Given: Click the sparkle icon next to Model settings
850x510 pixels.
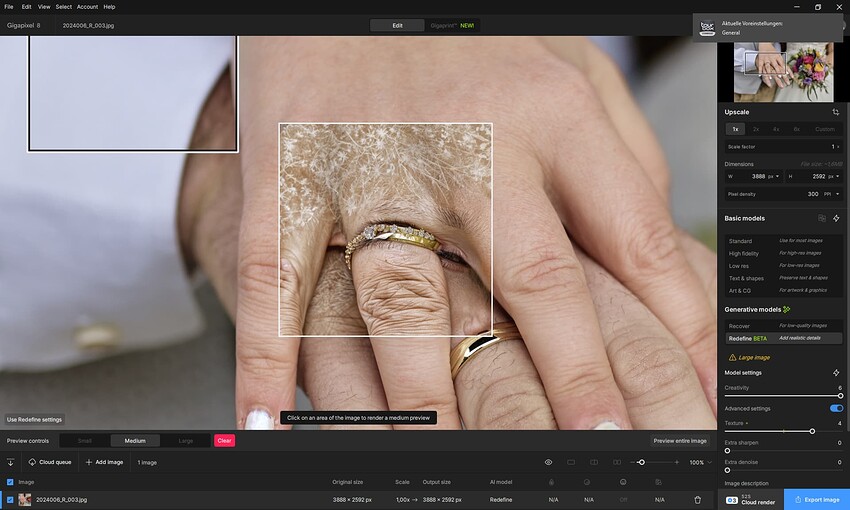Looking at the screenshot, I should point(836,373).
